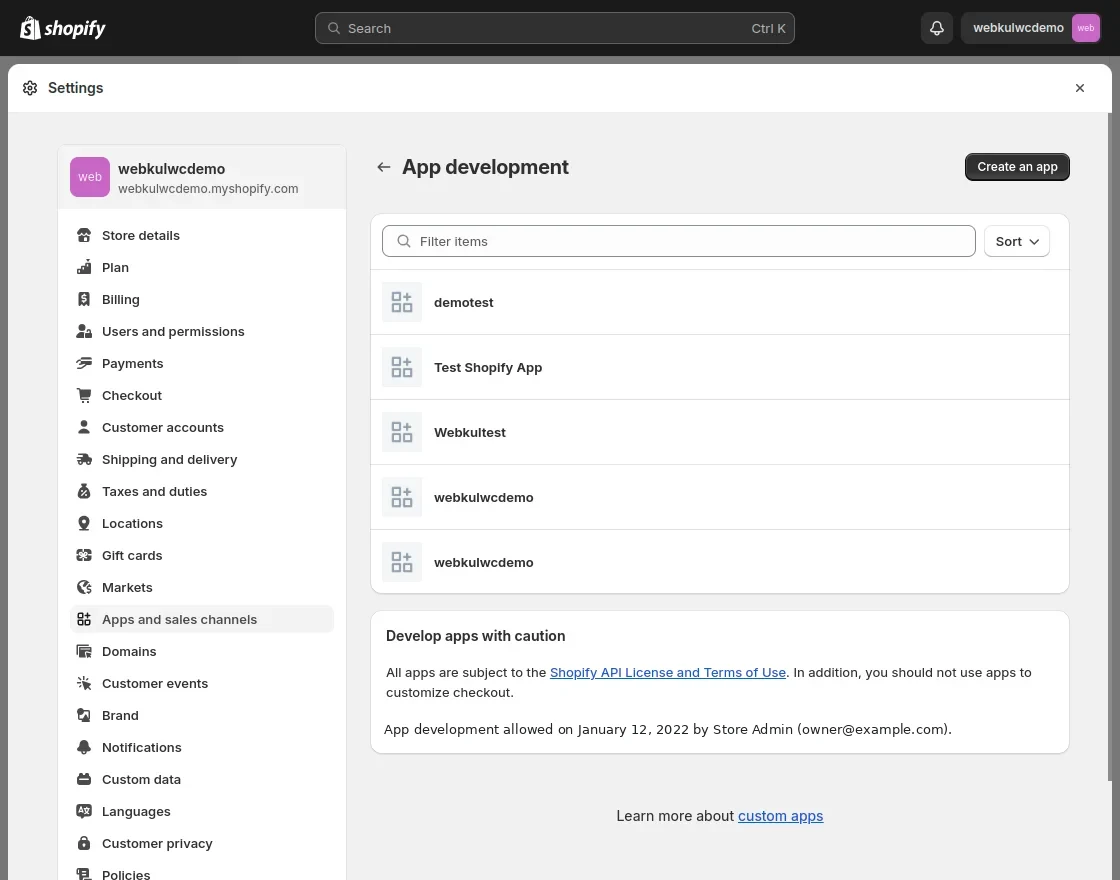Click the Customer privacy lock icon

[84, 844]
